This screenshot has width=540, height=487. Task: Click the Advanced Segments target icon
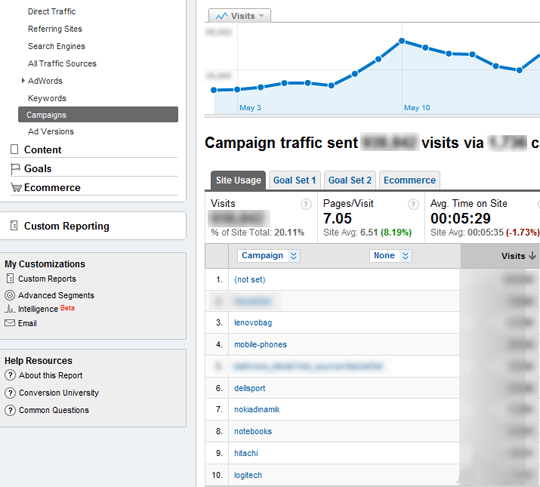coord(10,295)
